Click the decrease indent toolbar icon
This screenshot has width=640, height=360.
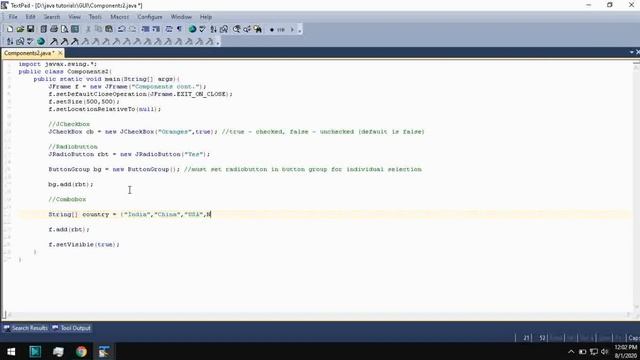145,29
